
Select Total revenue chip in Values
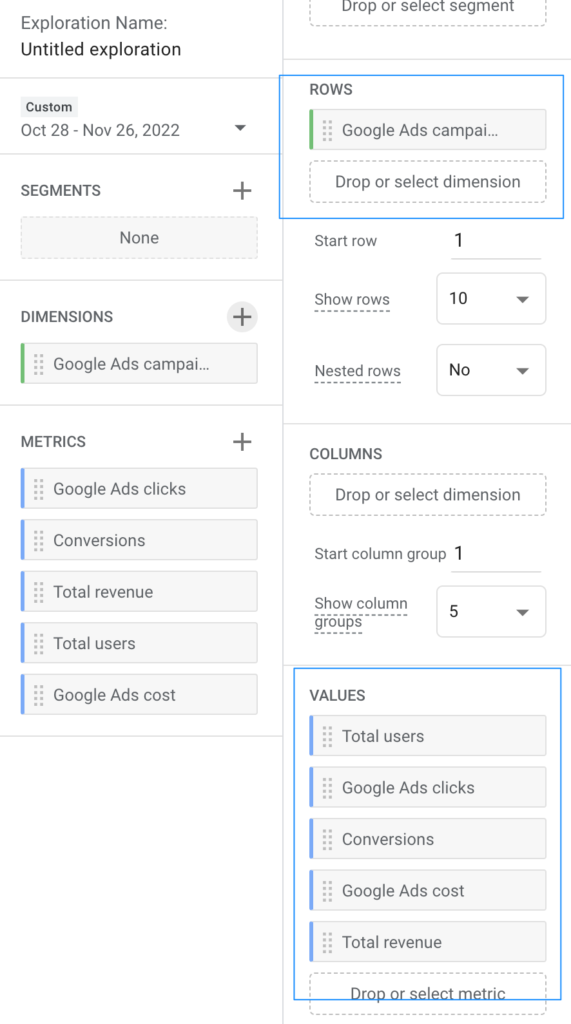click(428, 942)
